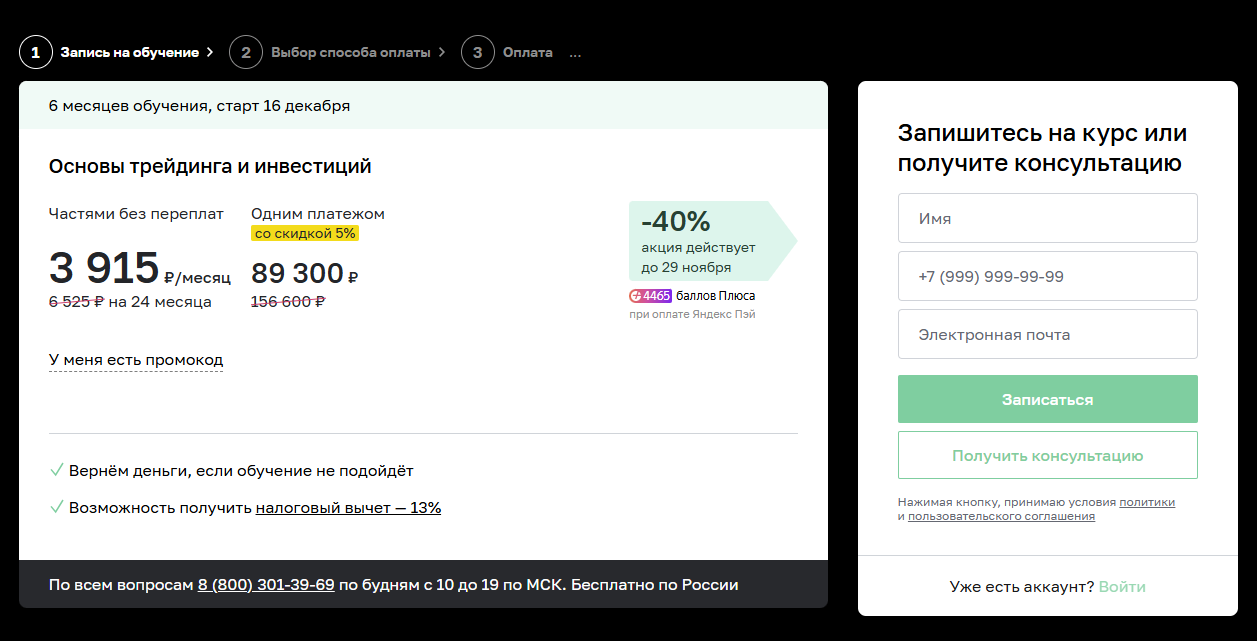Focus the phone number input field
1257x641 pixels.
(1047, 276)
